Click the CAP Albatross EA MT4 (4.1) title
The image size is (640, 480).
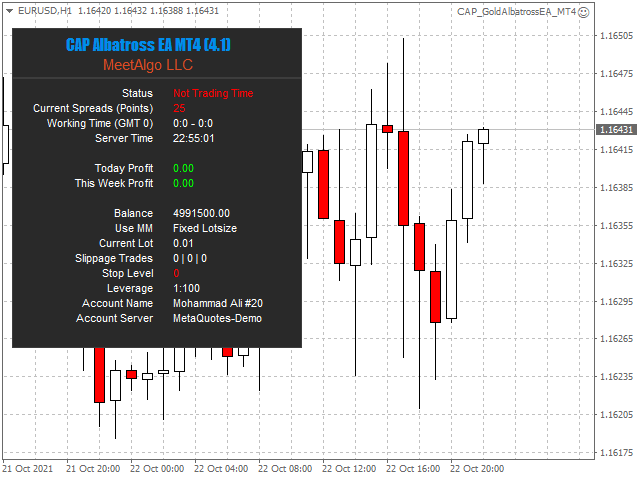pos(148,45)
